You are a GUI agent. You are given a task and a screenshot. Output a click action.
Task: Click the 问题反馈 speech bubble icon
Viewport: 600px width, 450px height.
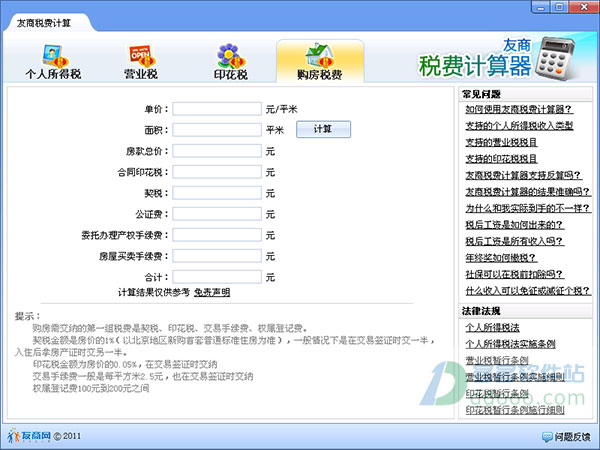547,437
